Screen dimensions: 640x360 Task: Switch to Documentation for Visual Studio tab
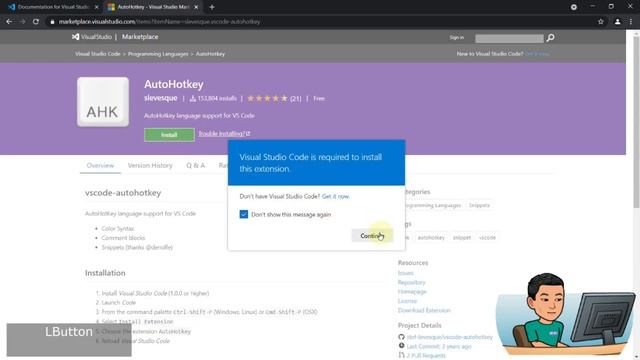(x=53, y=7)
